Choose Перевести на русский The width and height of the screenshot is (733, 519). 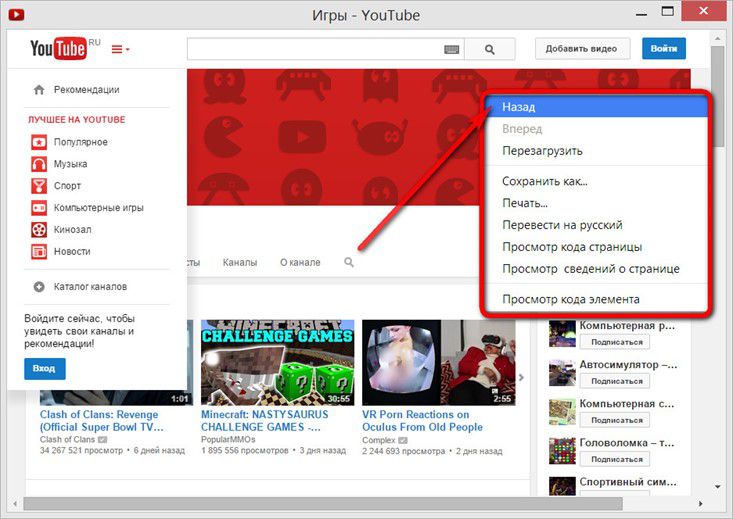click(597, 225)
